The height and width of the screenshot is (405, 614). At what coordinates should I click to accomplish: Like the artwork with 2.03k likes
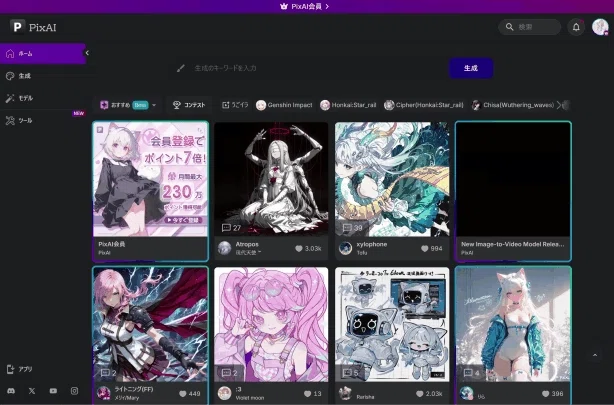click(x=420, y=393)
